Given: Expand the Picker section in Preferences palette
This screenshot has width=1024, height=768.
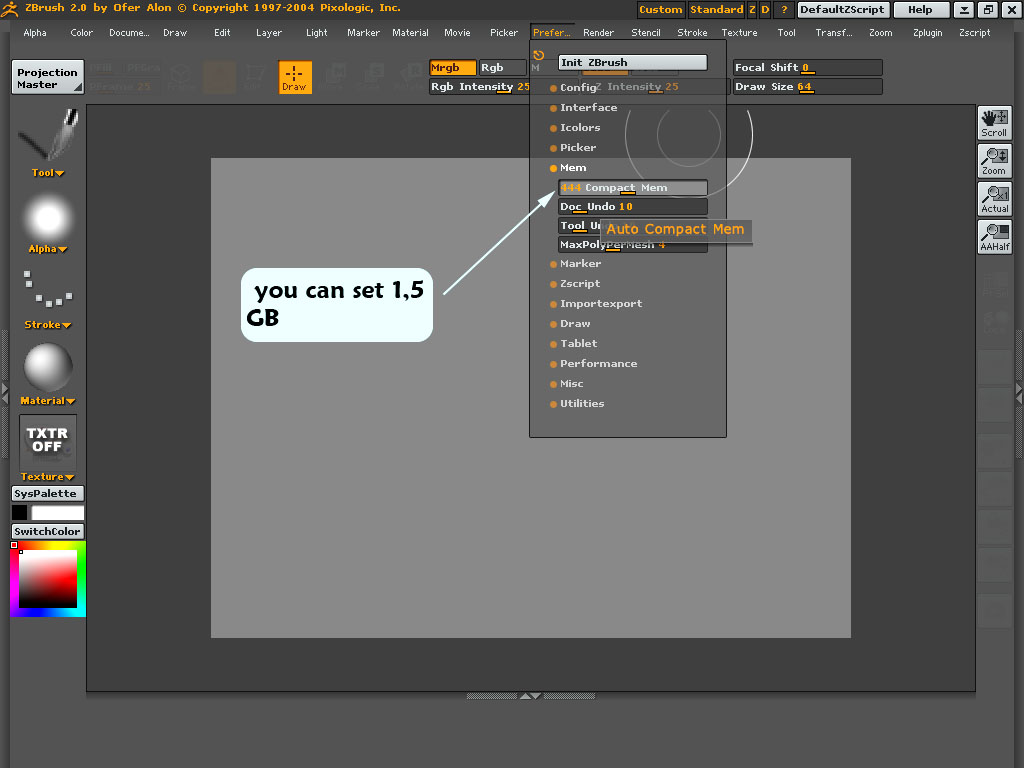Looking at the screenshot, I should 573,148.
